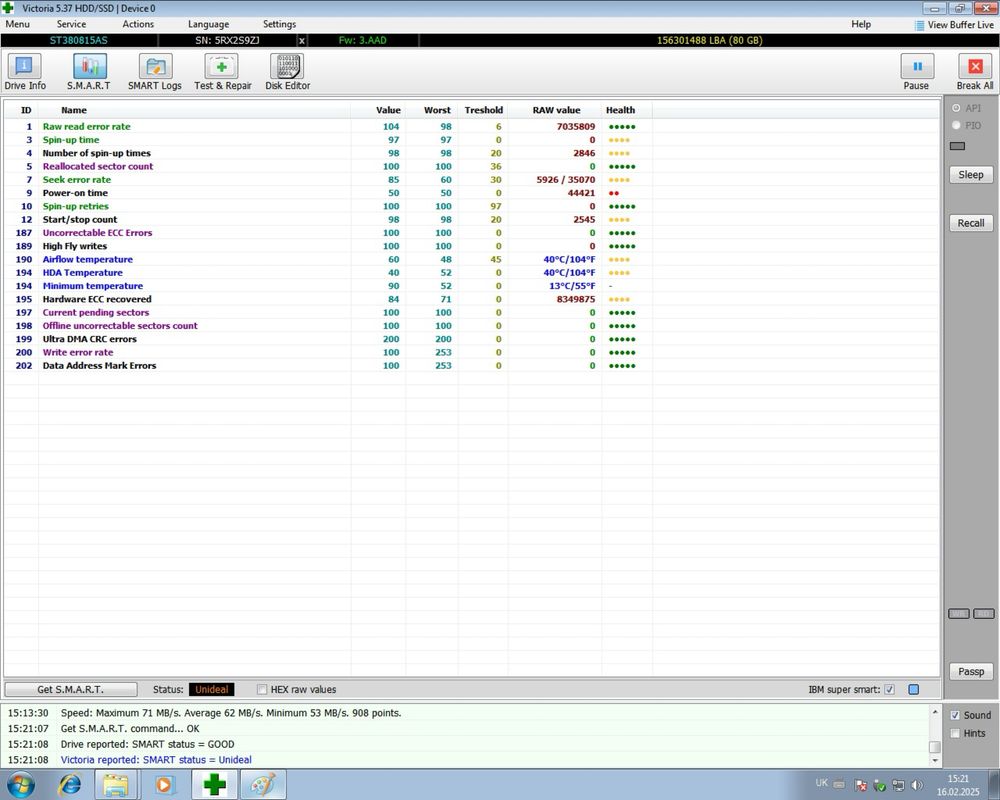Screen dimensions: 1000x800
Task: Click log line 'Victoria reported: SMART status = Unideal'
Action: [x=156, y=760]
